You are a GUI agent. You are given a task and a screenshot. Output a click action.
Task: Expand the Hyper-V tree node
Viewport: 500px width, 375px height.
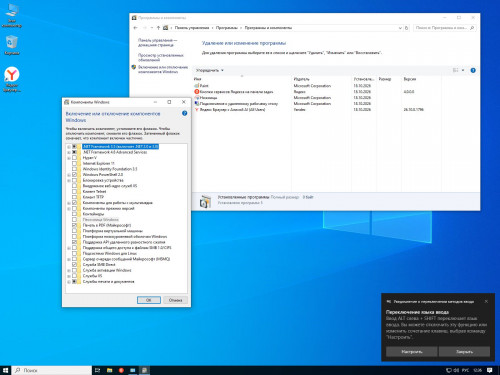69,158
